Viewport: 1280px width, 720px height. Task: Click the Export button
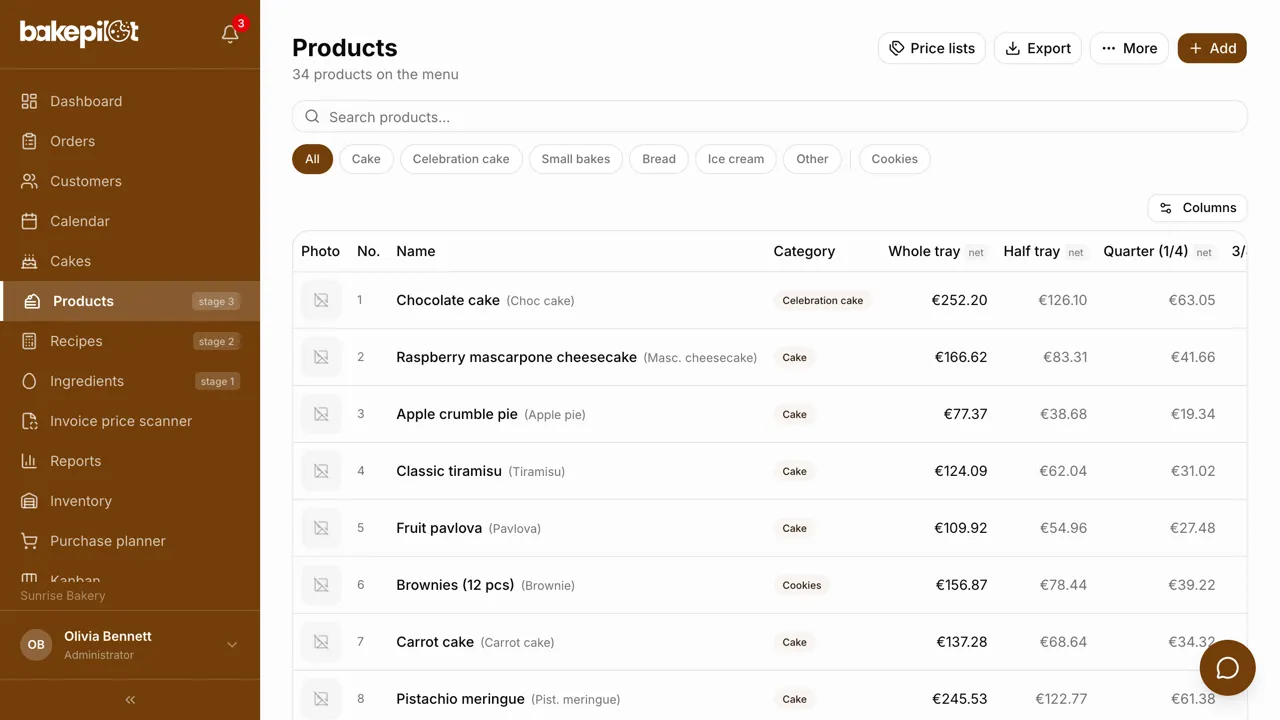[1037, 48]
